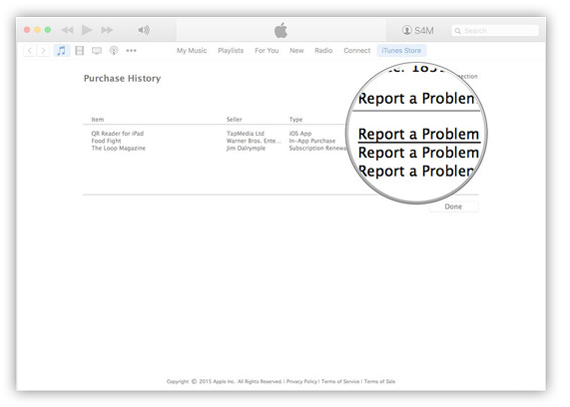Image resolution: width=570 pixels, height=407 pixels.
Task: Close the iTunes window with red button
Action: pyautogui.click(x=27, y=30)
